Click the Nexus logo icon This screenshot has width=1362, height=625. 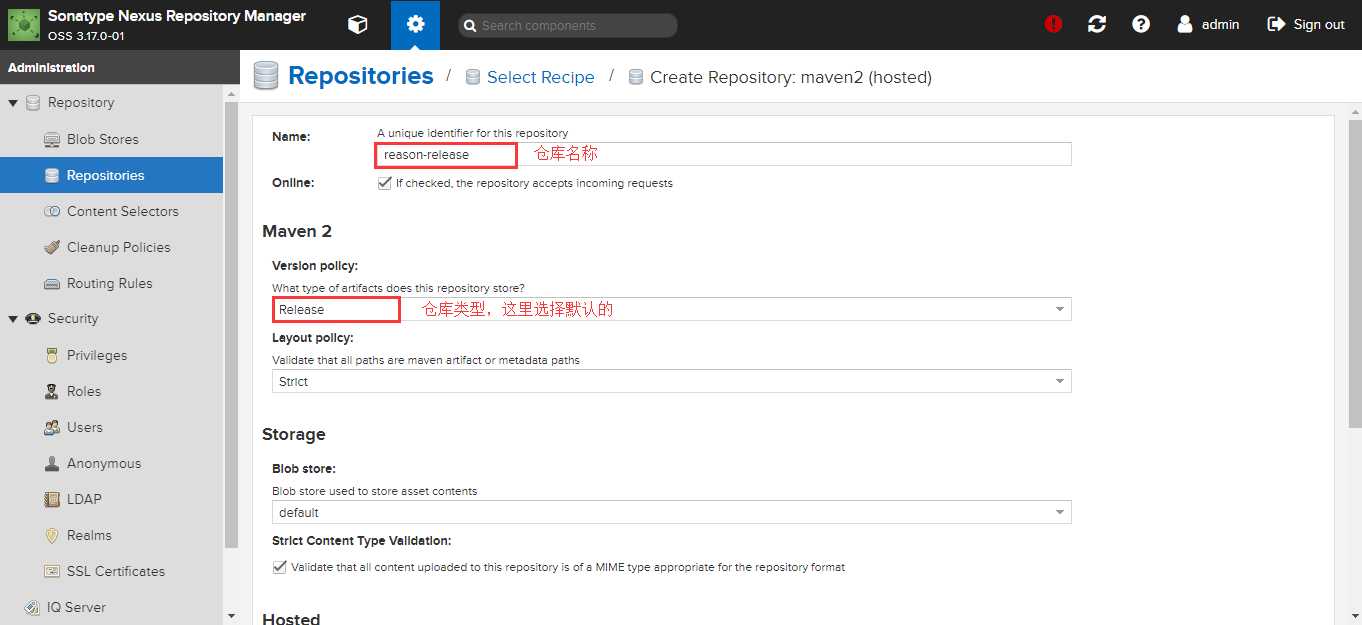coord(24,24)
